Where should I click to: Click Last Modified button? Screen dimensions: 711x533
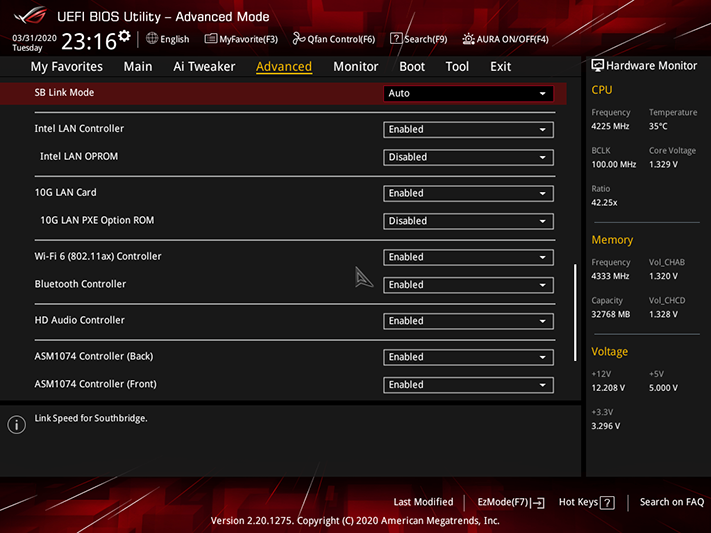coord(423,502)
